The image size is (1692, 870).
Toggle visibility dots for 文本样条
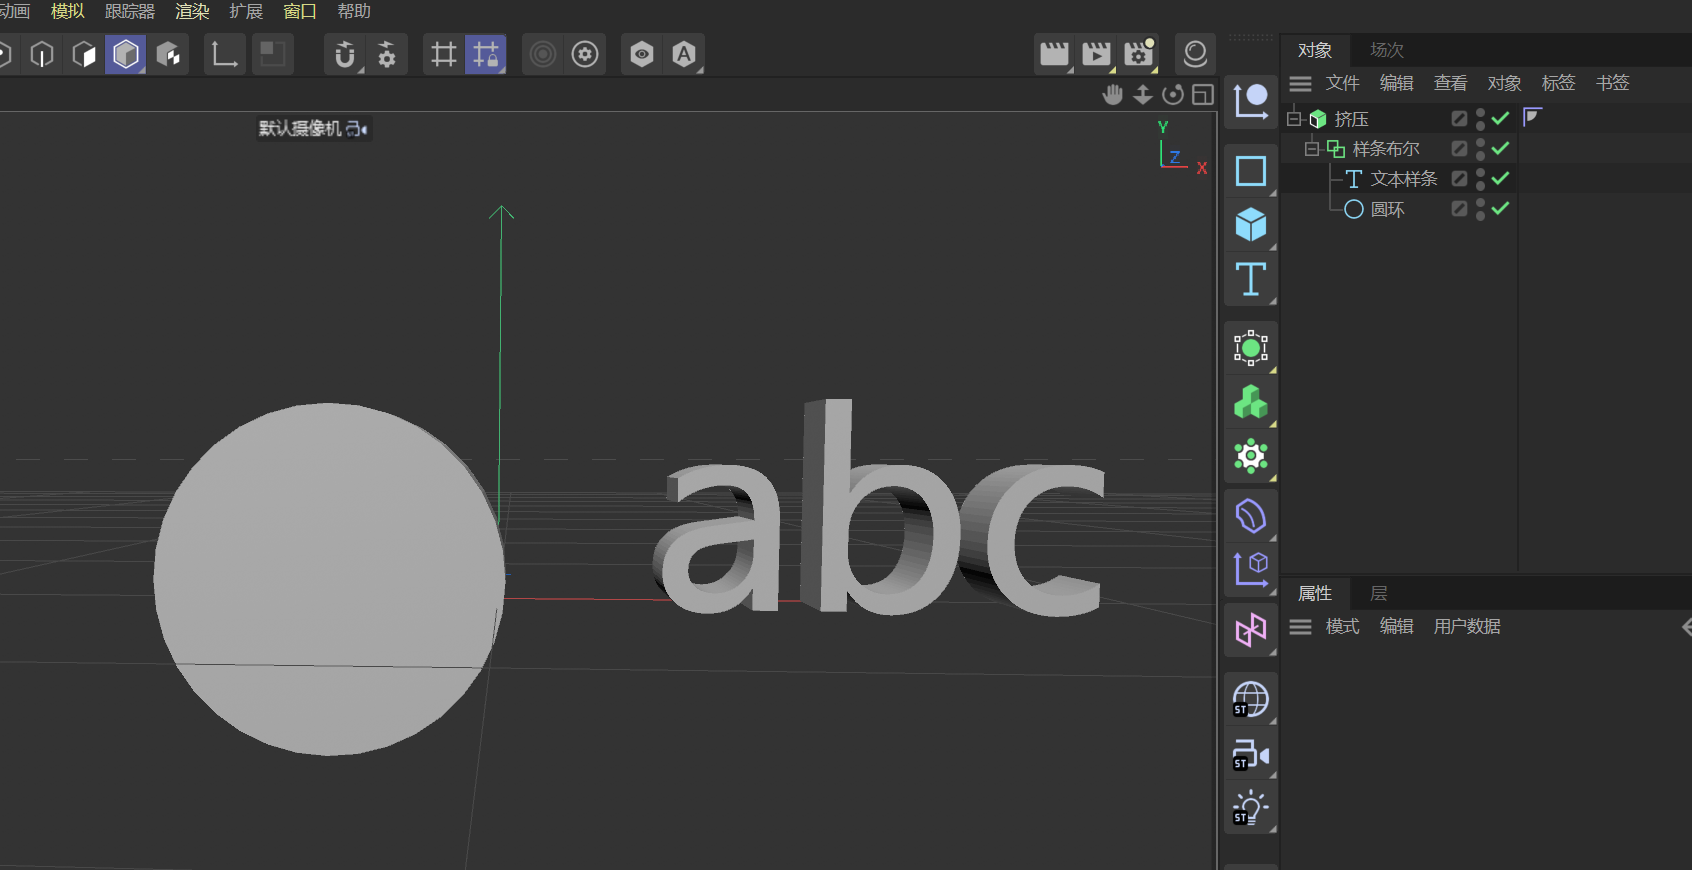point(1480,179)
